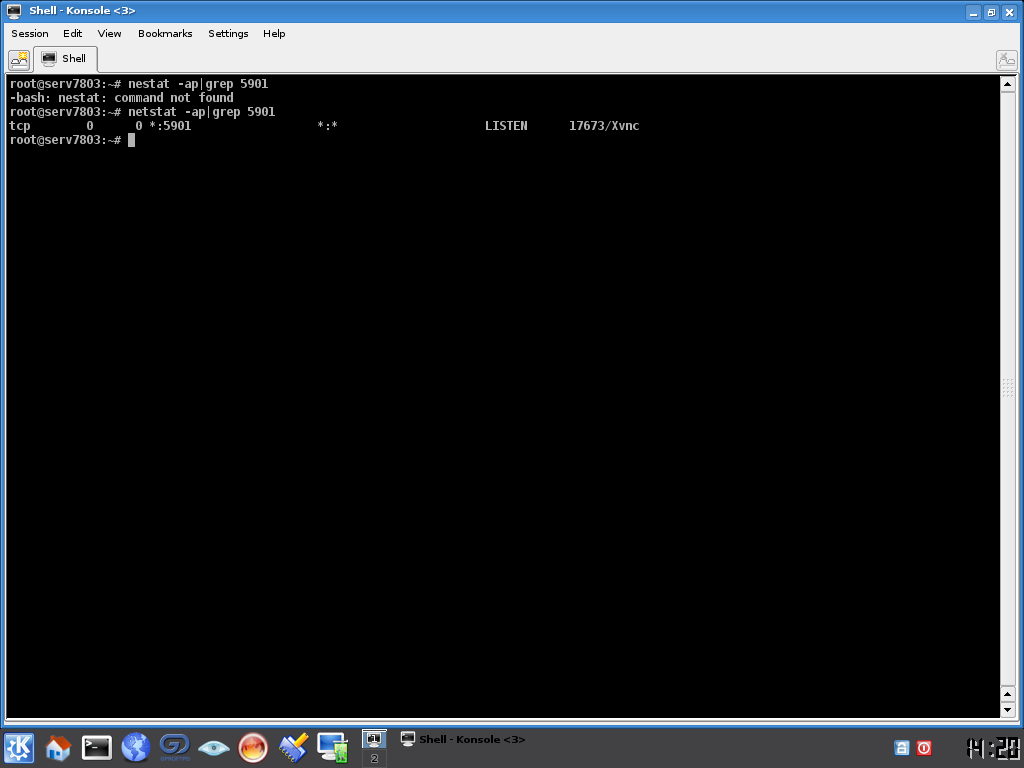The width and height of the screenshot is (1024, 768).
Task: Launch the red flame firewall icon
Action: (253, 747)
